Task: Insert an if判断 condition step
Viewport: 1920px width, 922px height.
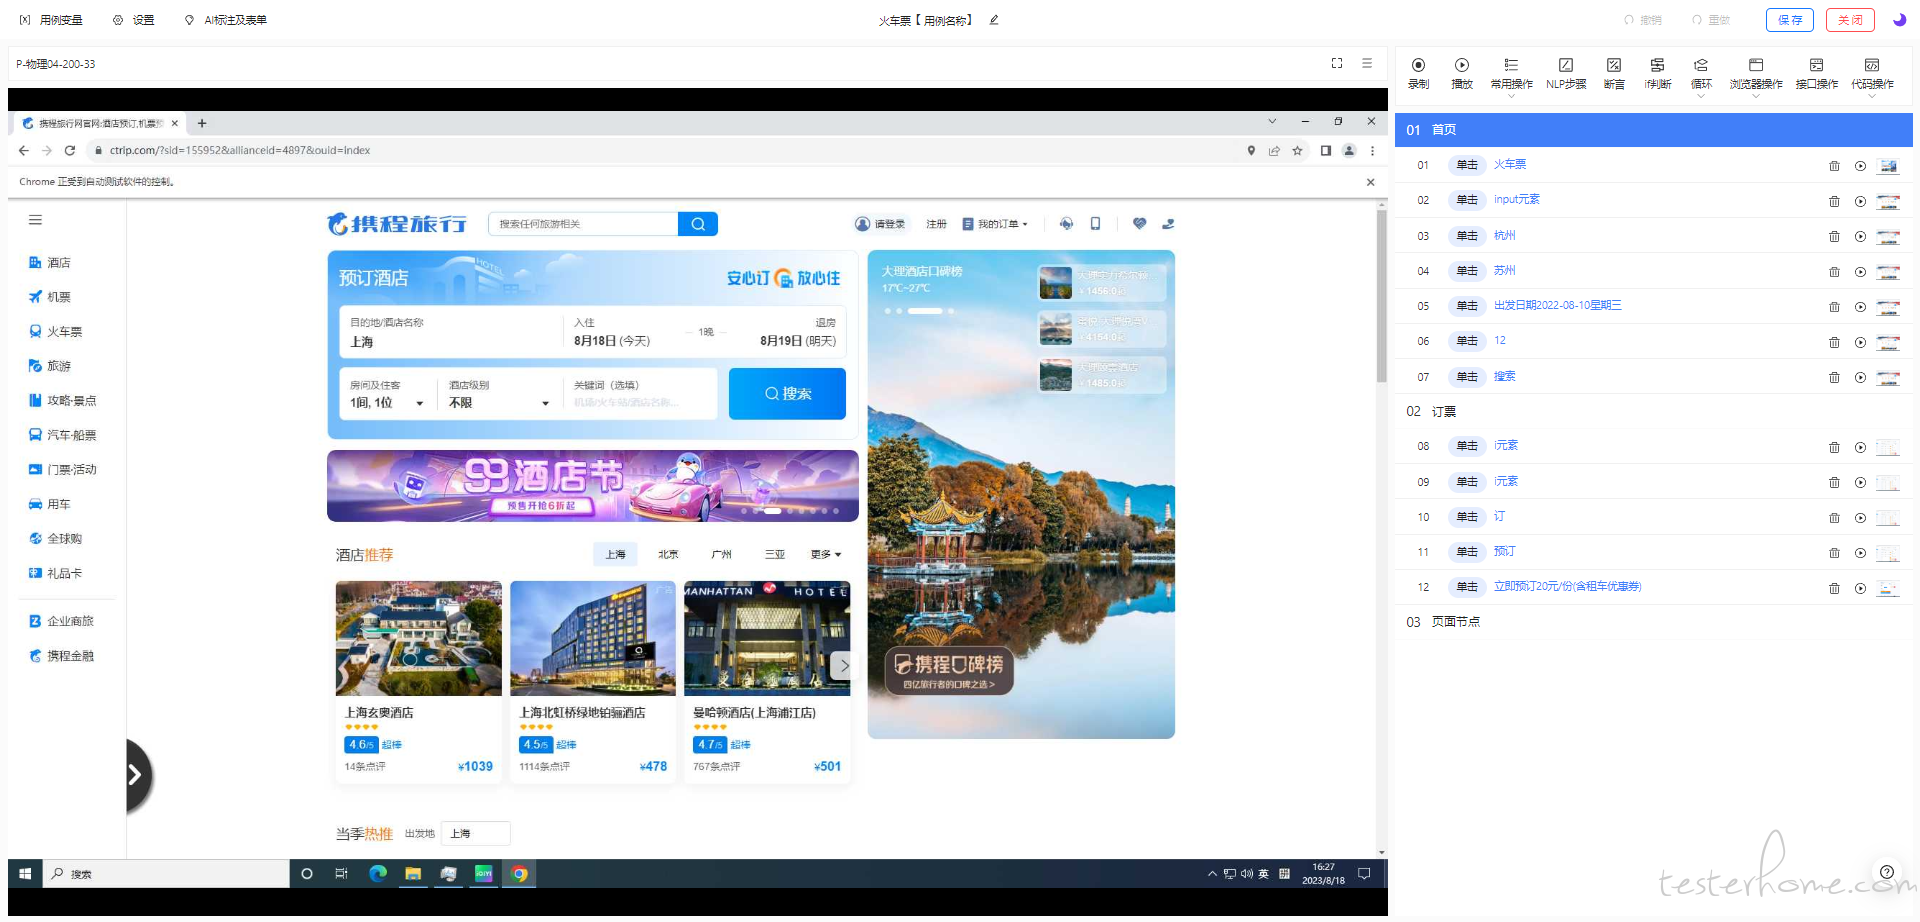Action: click(1657, 73)
